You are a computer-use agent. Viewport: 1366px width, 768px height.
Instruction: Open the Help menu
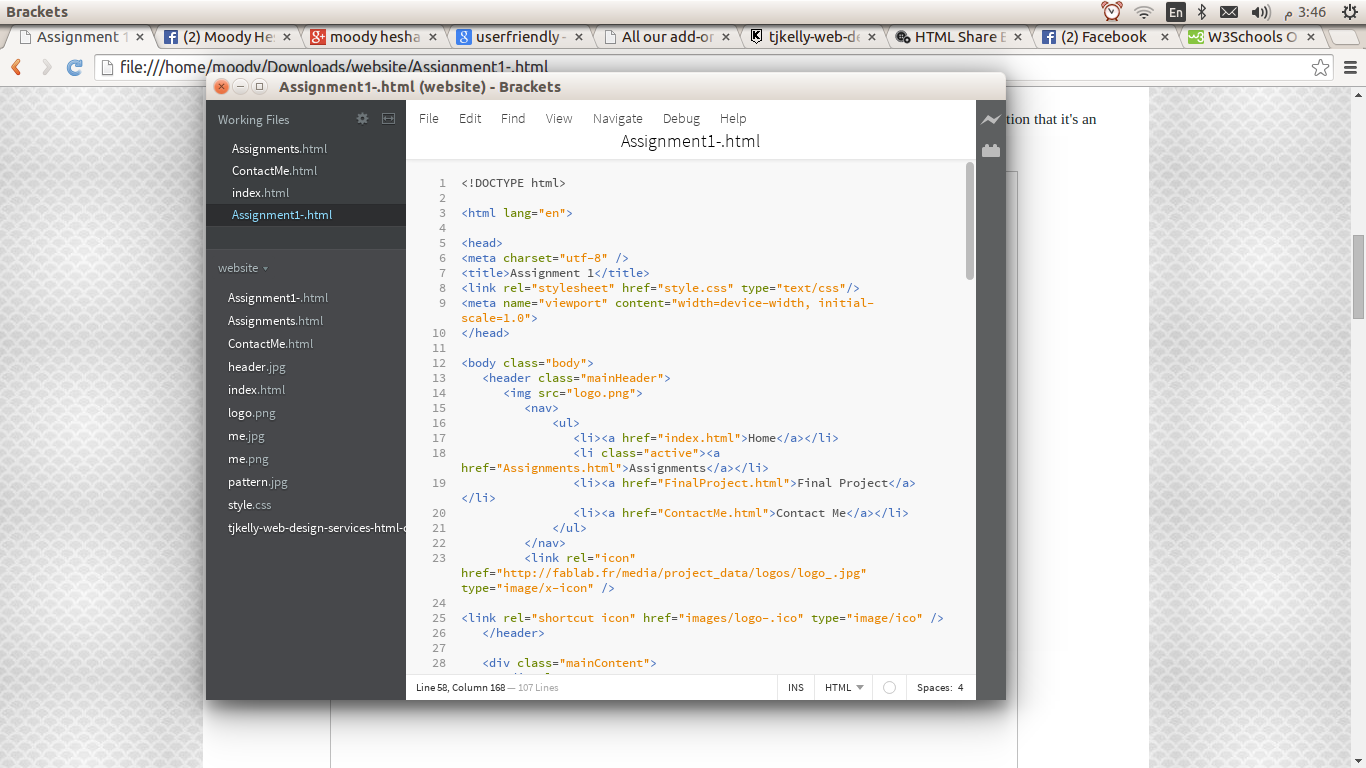(733, 118)
